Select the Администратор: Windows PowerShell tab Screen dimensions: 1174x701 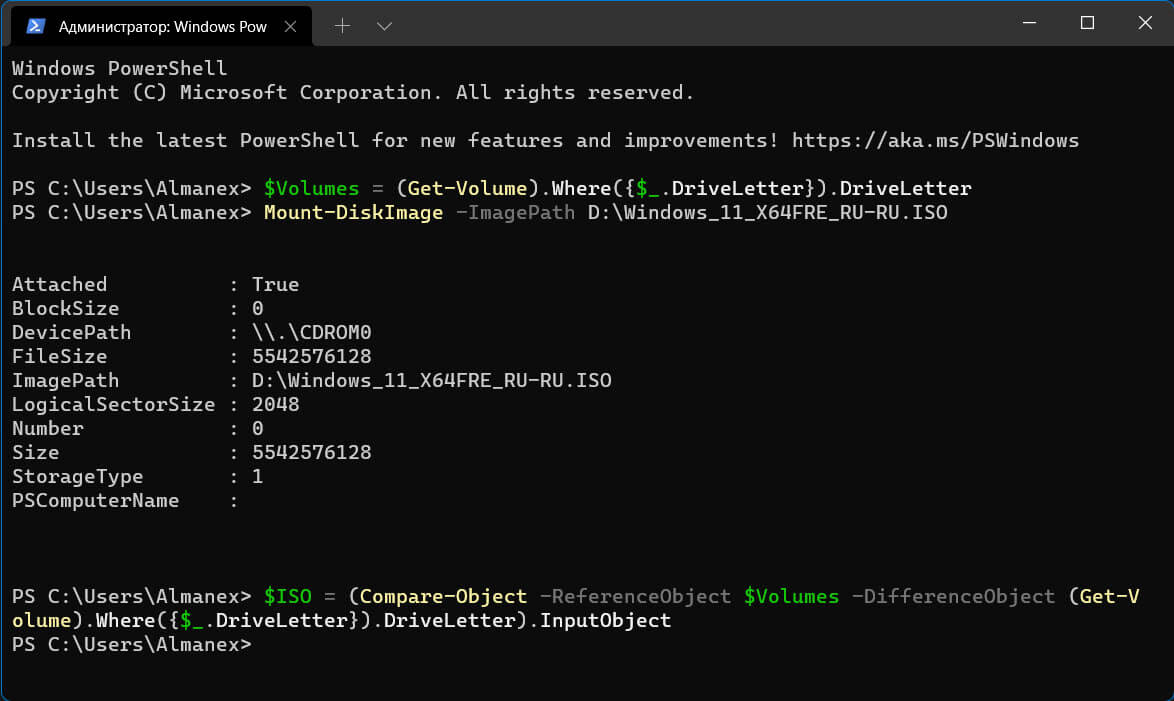(162, 26)
